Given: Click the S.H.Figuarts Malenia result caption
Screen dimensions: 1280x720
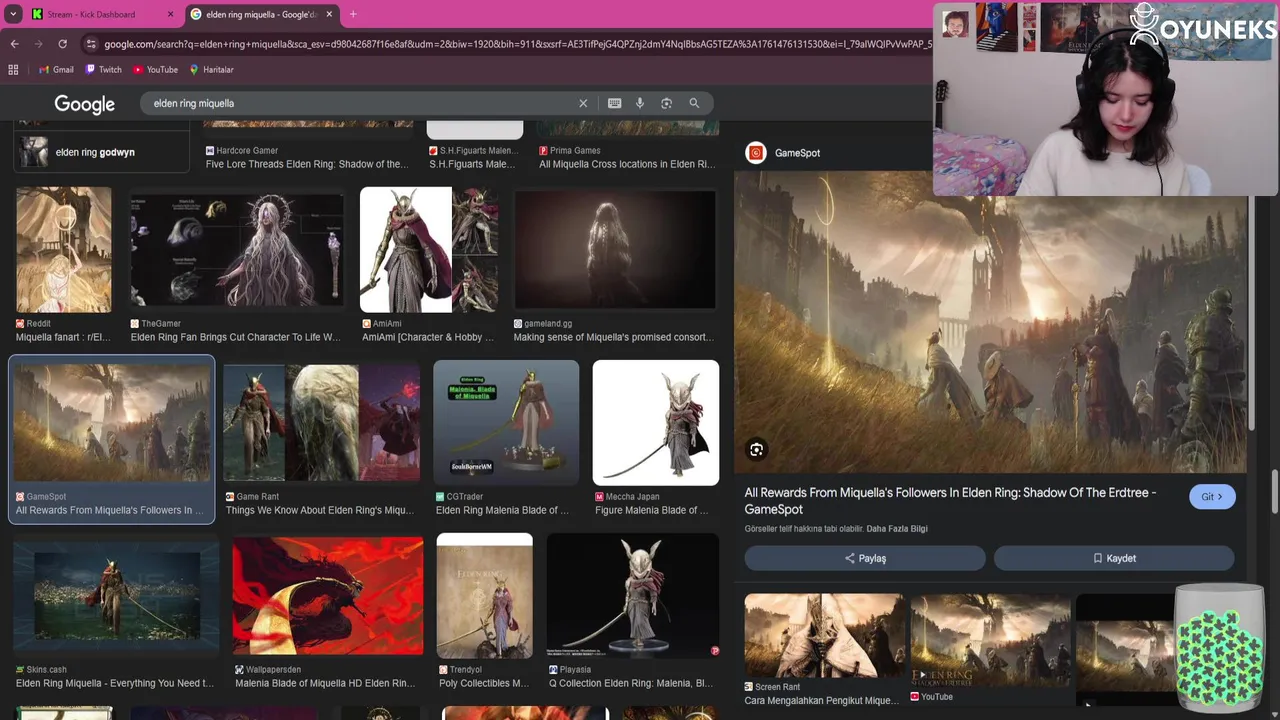Looking at the screenshot, I should (x=472, y=164).
